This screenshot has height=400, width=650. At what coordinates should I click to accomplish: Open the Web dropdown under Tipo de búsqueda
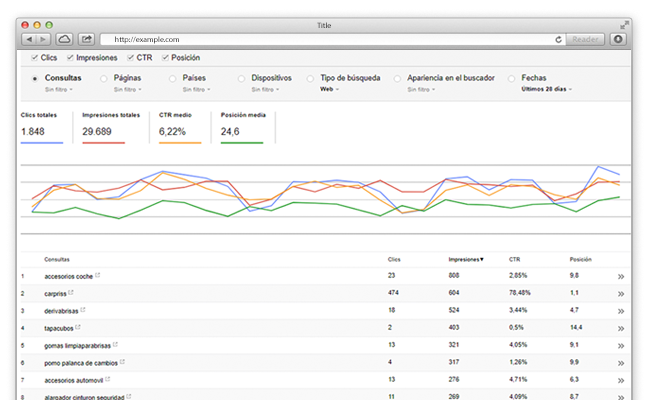pos(329,89)
